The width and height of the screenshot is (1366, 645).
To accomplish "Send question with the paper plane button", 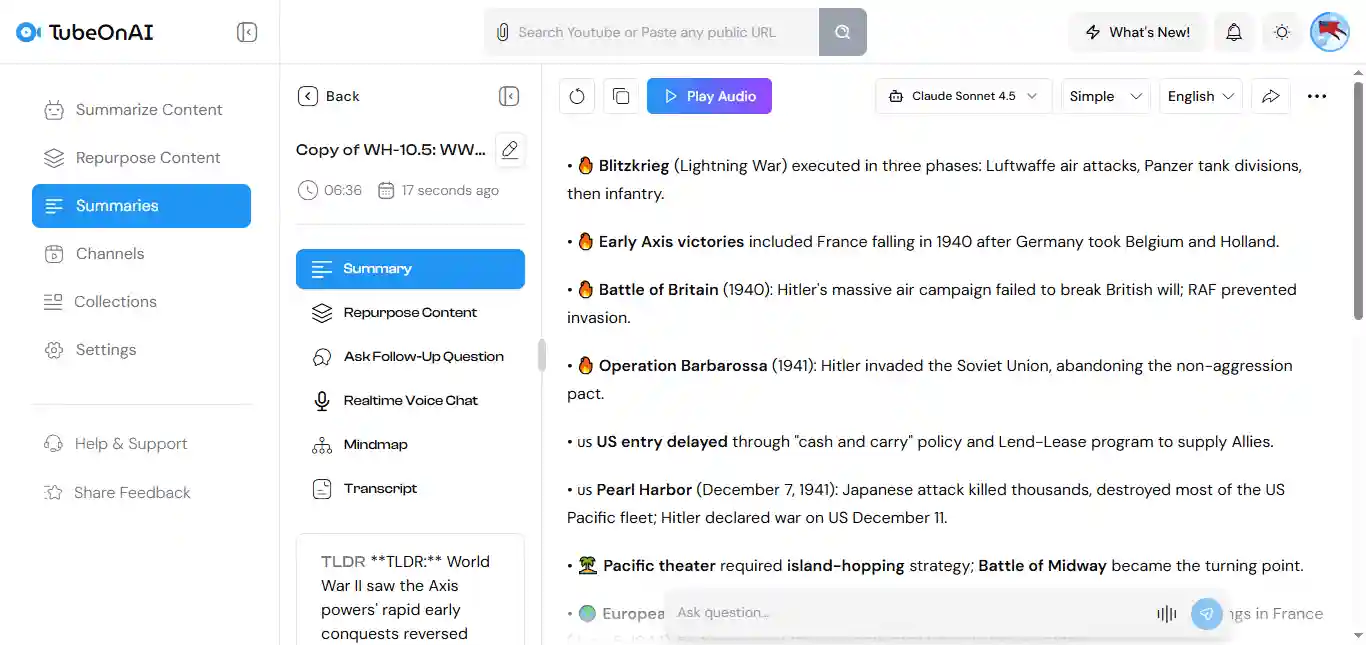I will (1207, 614).
